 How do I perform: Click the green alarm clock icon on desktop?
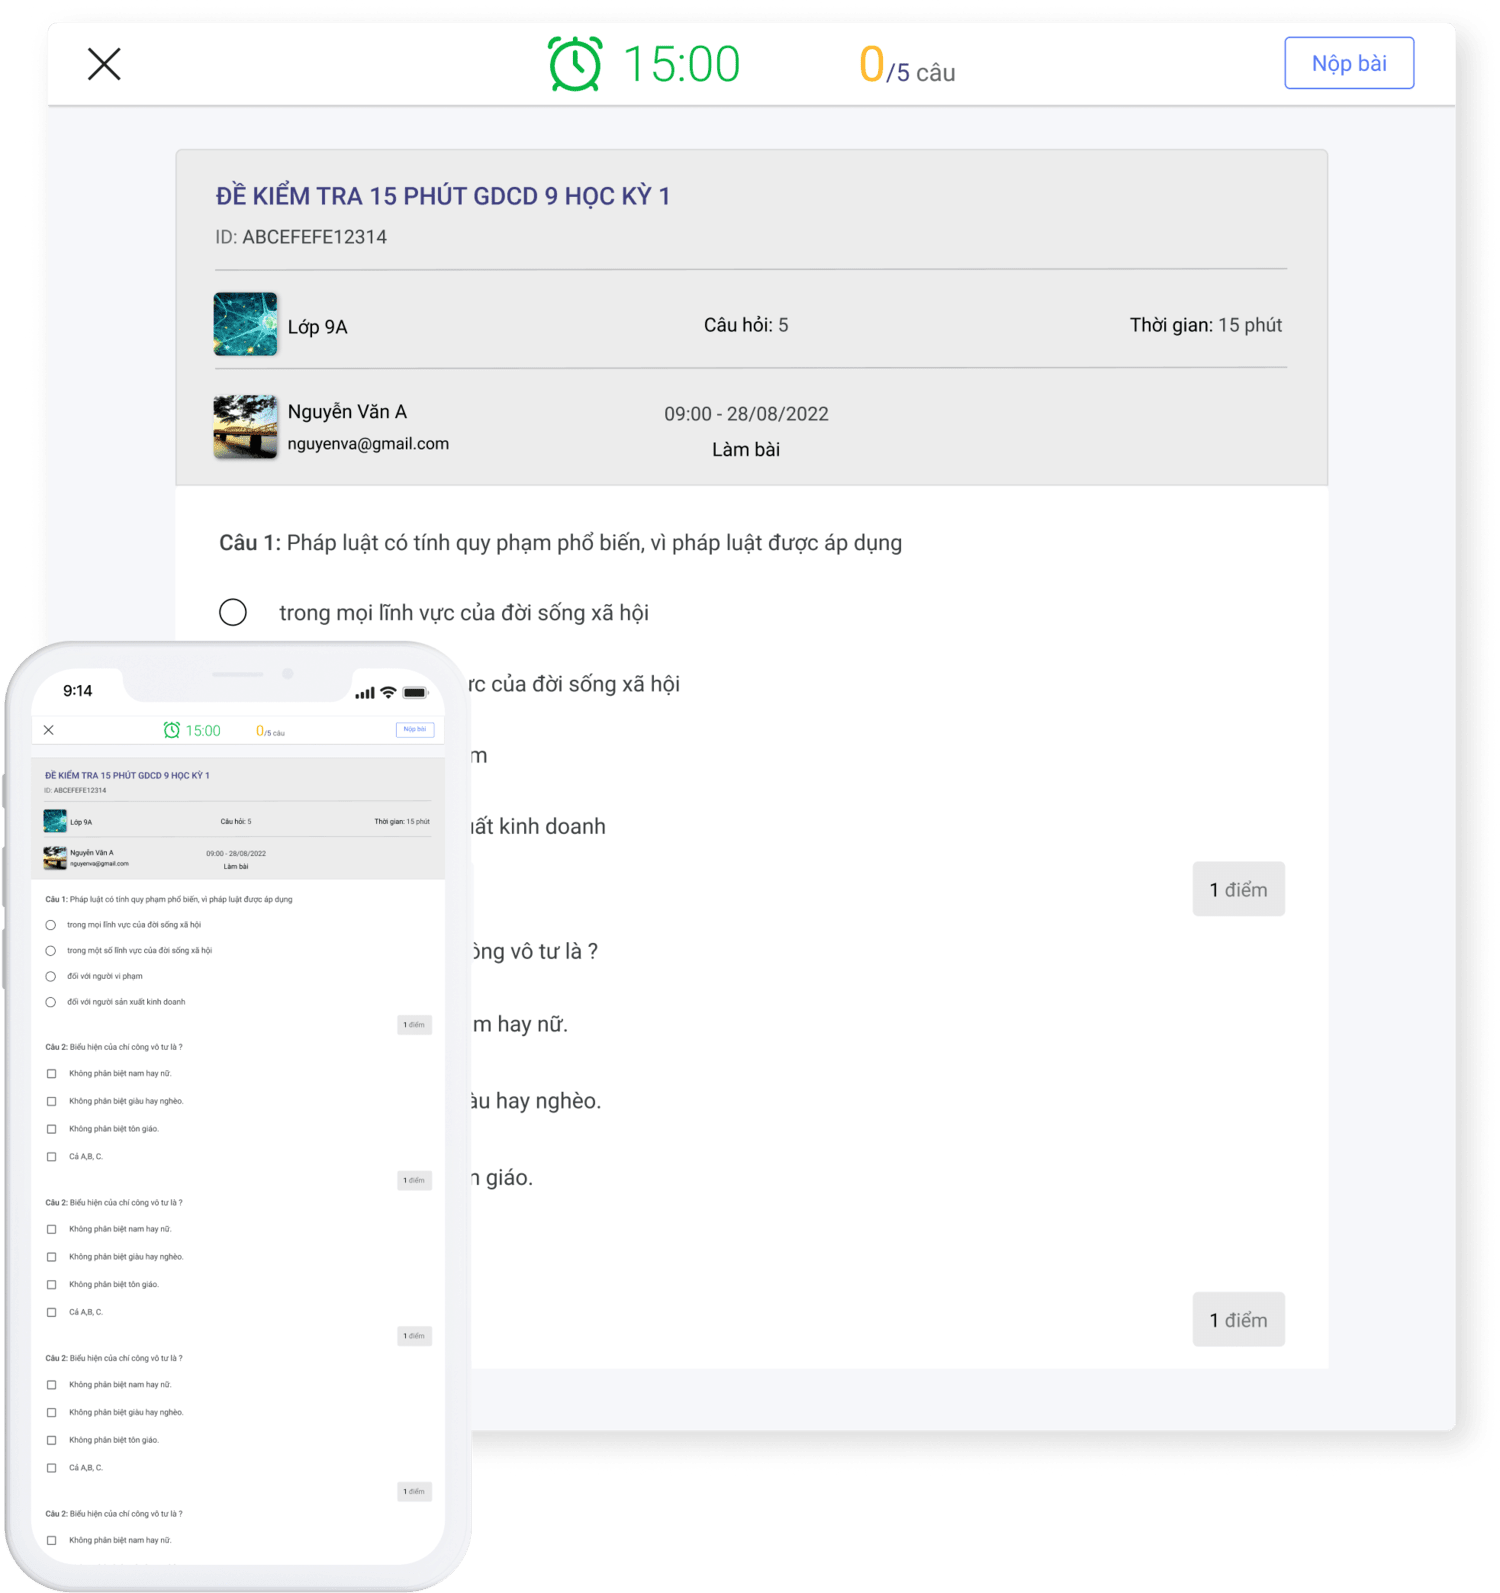tap(575, 64)
